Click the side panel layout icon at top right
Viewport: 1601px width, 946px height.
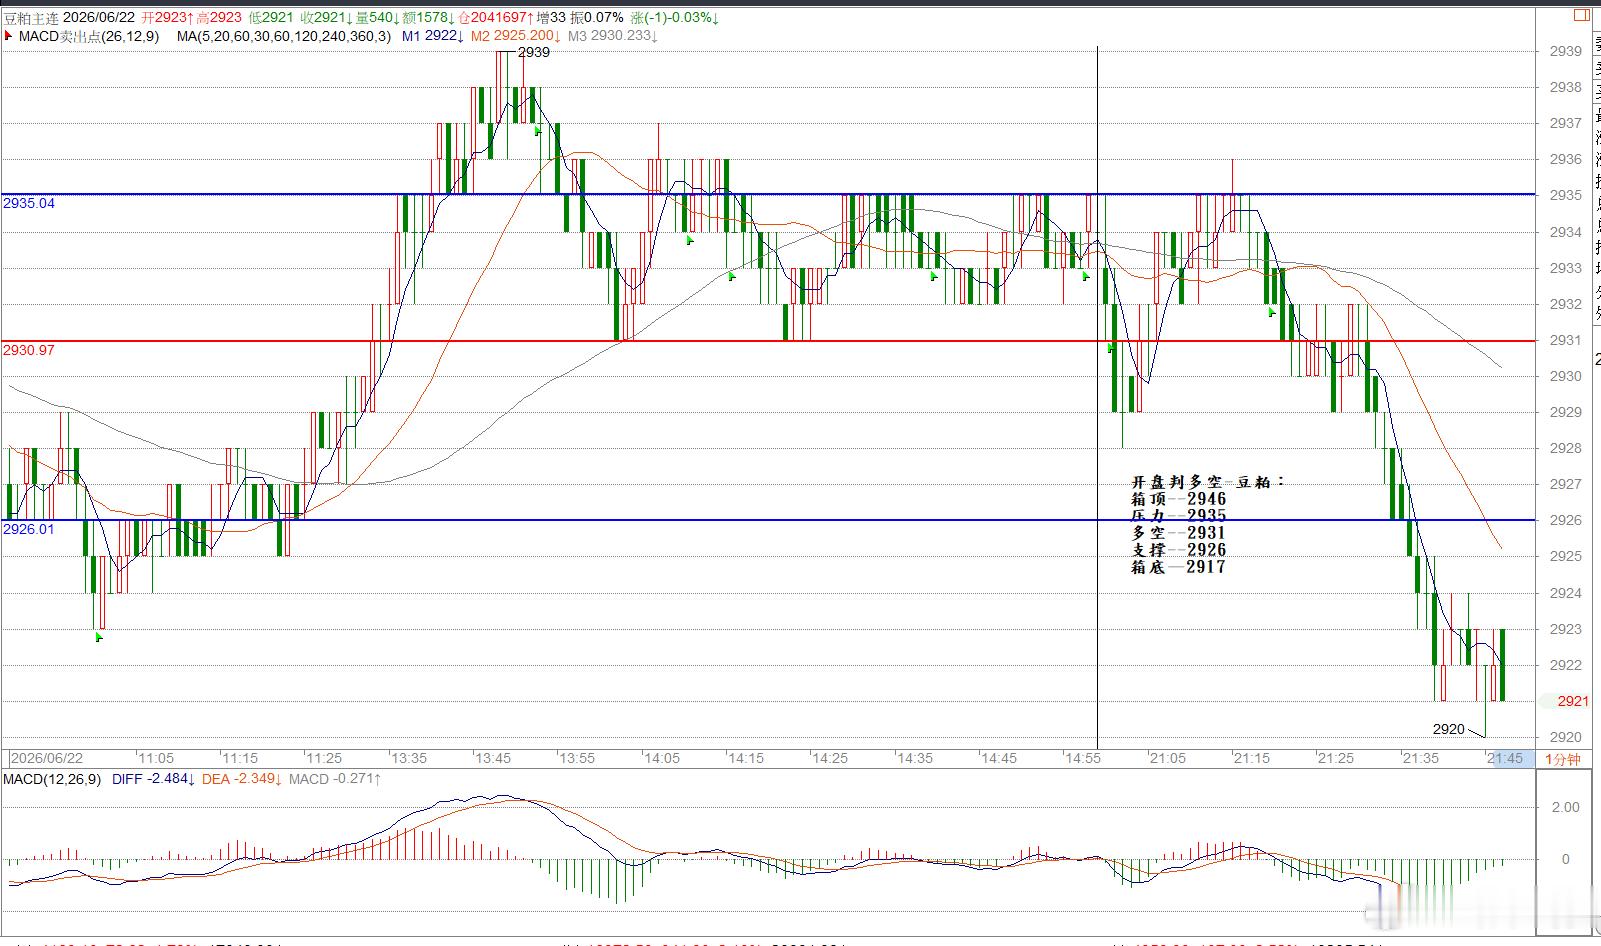coord(1581,15)
